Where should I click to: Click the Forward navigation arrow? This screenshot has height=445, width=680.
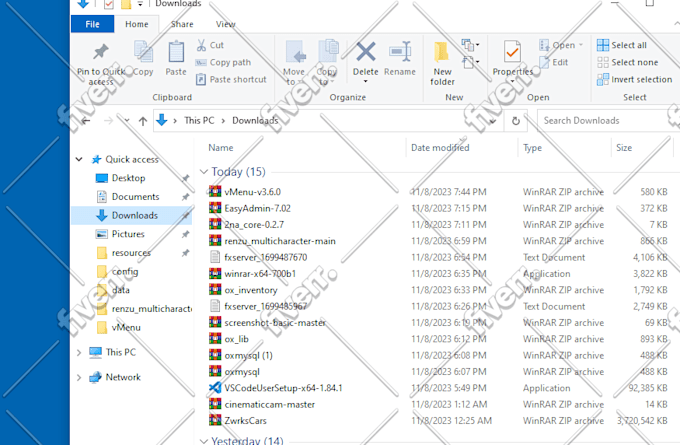(108, 121)
